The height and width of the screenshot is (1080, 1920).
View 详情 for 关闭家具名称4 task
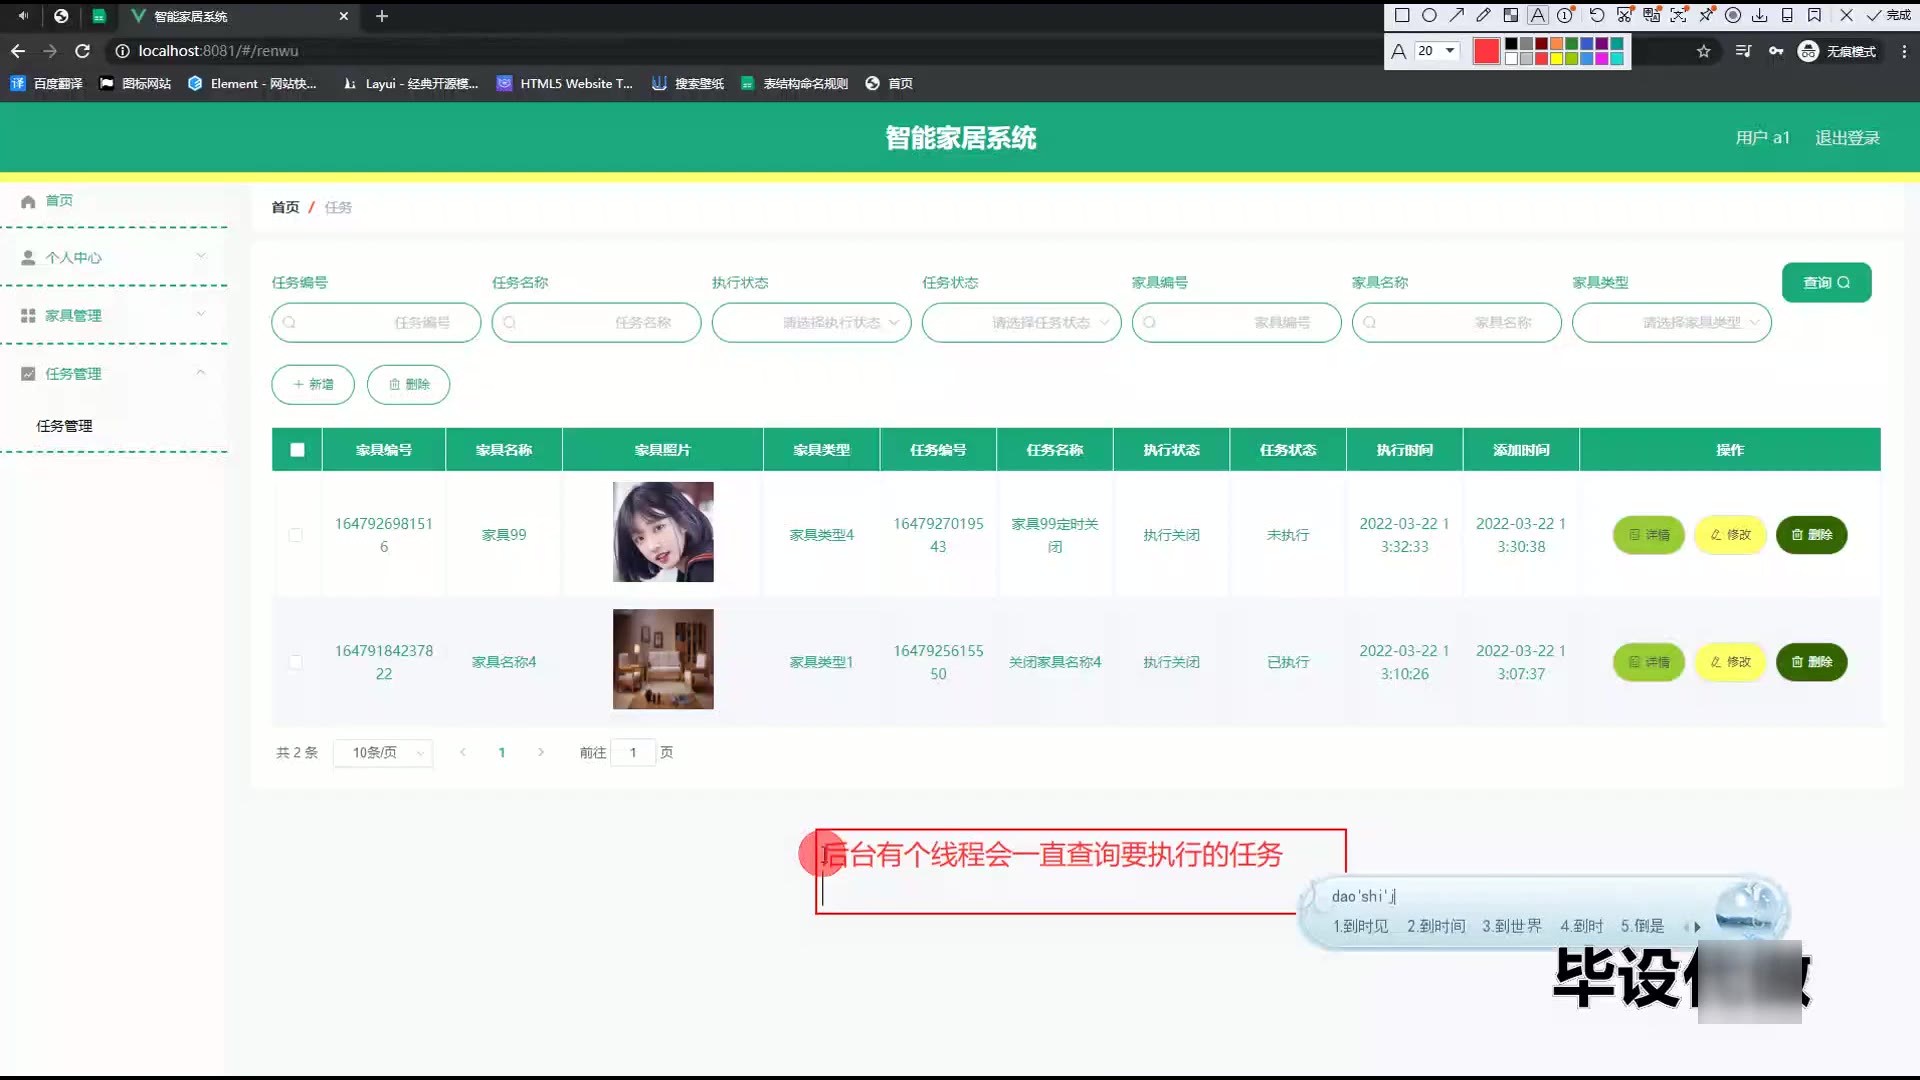[1648, 662]
